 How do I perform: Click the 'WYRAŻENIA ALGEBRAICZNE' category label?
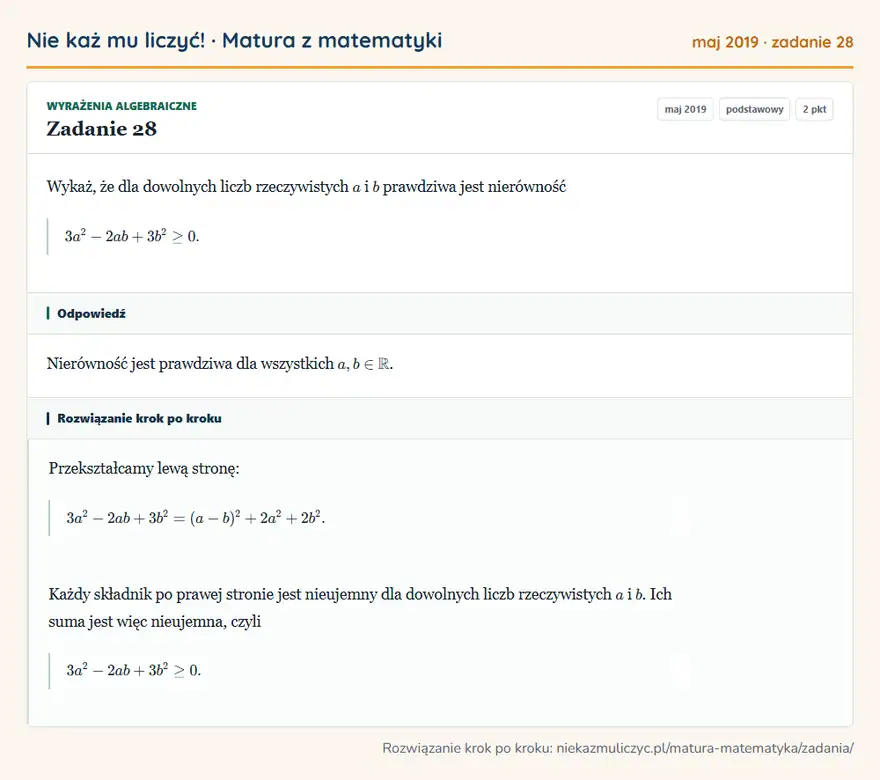tap(122, 106)
